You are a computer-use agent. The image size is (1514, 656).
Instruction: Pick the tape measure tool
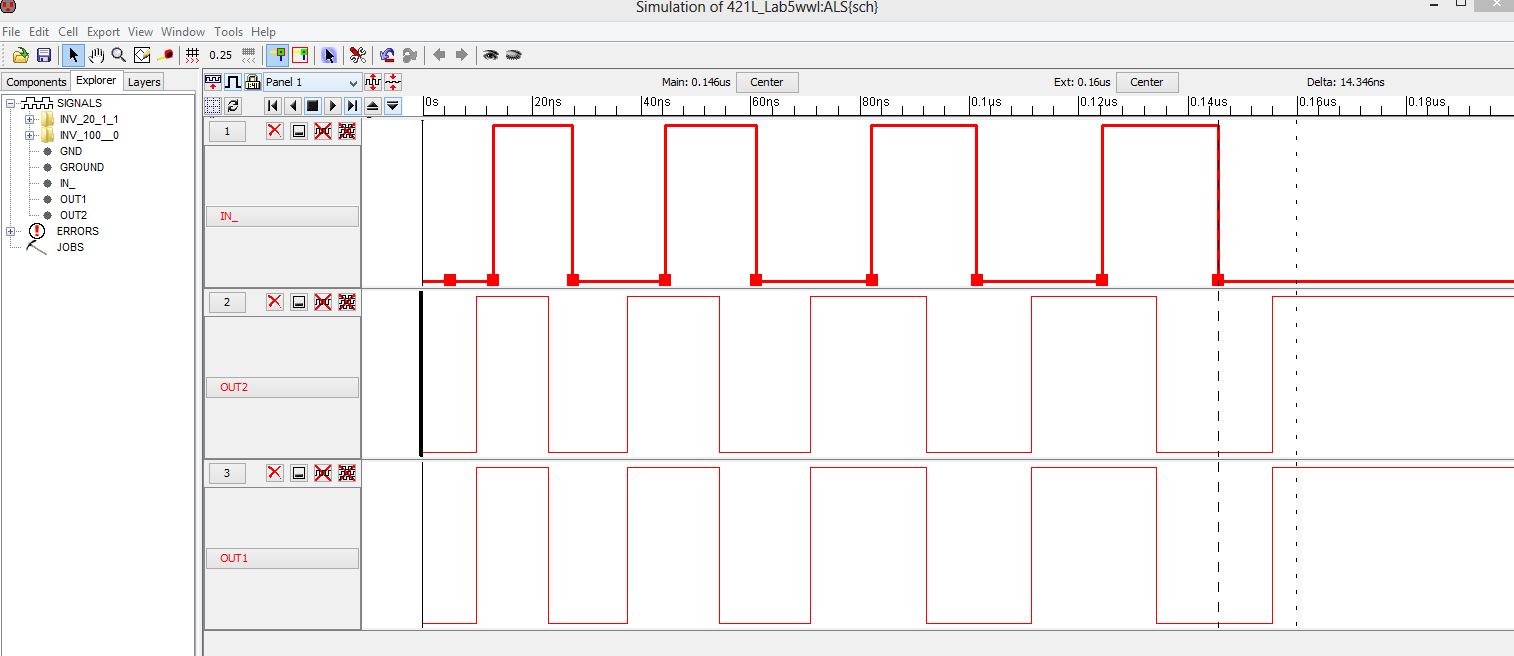tap(166, 55)
